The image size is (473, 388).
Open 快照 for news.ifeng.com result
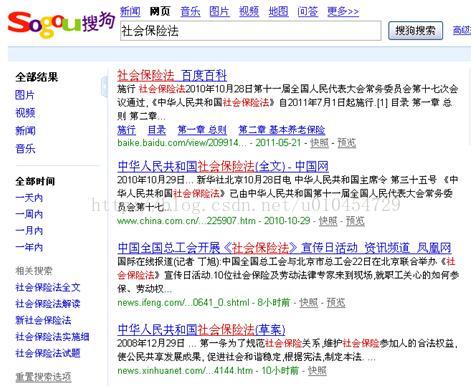(x=309, y=303)
